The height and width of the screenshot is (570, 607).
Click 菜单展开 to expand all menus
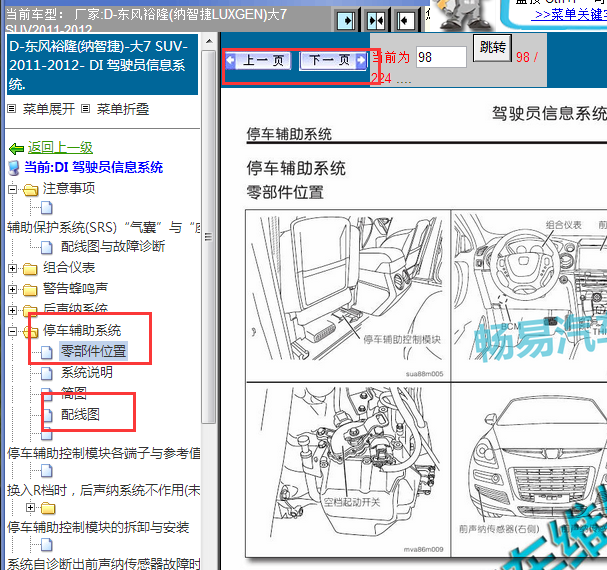48,109
